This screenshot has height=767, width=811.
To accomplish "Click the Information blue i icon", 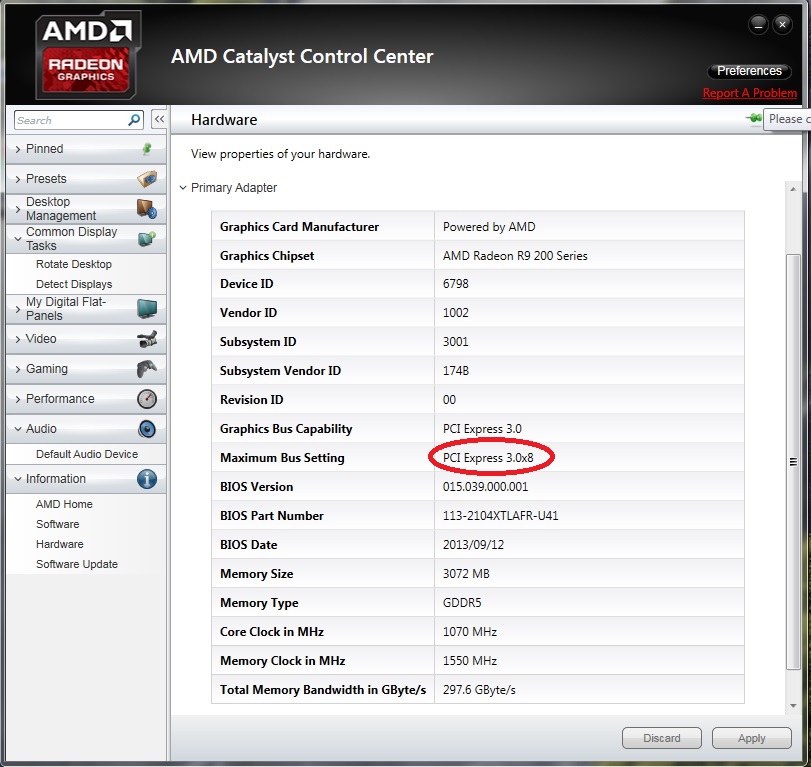I will click(x=147, y=479).
